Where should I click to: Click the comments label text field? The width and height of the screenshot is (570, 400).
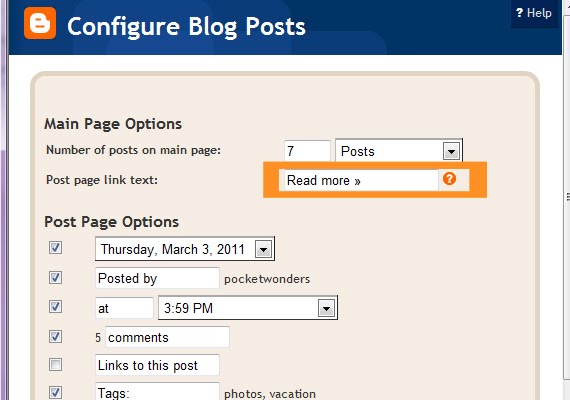click(168, 337)
